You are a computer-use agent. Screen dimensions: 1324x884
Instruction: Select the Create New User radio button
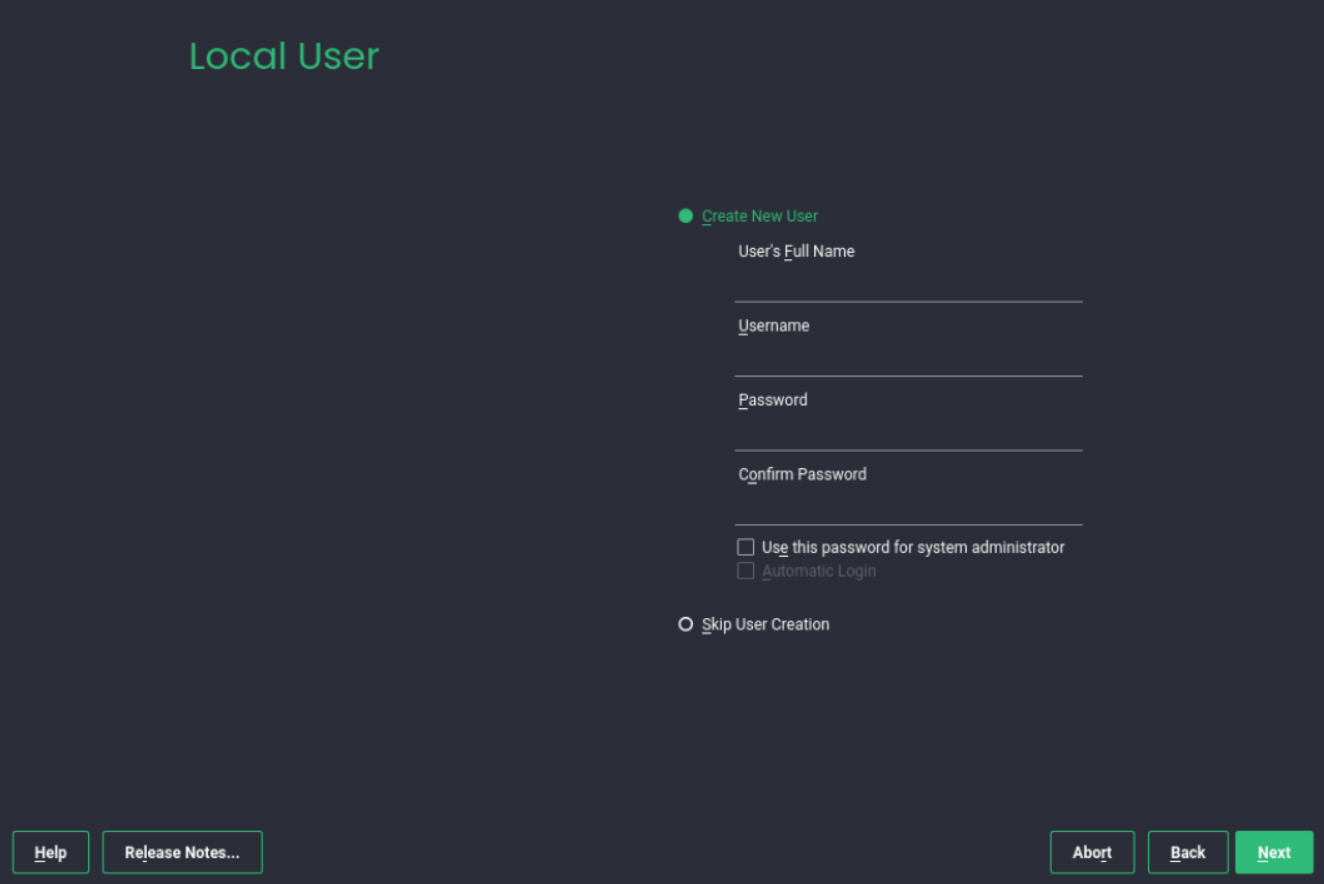(x=685, y=216)
